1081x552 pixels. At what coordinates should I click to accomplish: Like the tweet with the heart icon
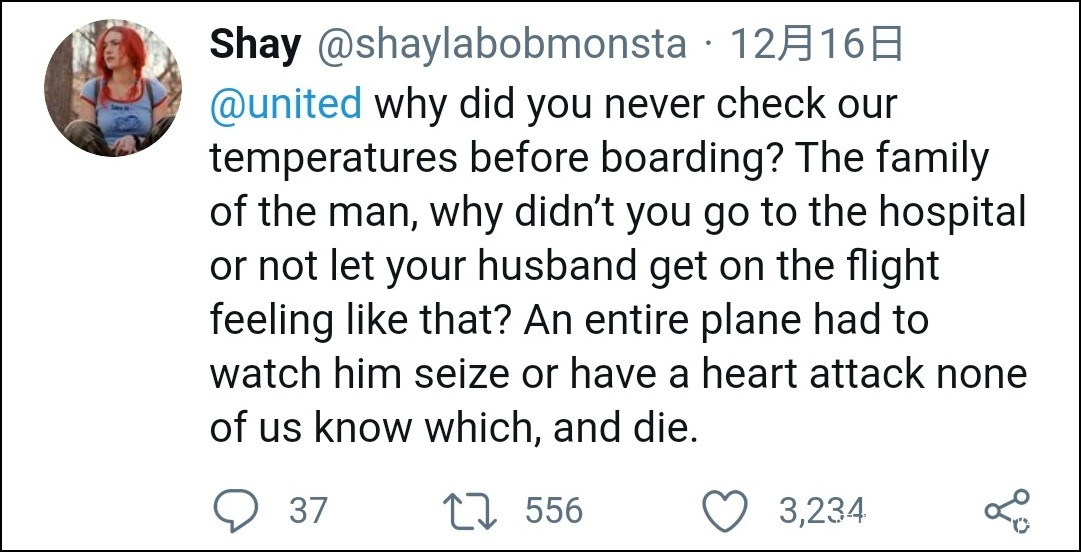tap(728, 511)
